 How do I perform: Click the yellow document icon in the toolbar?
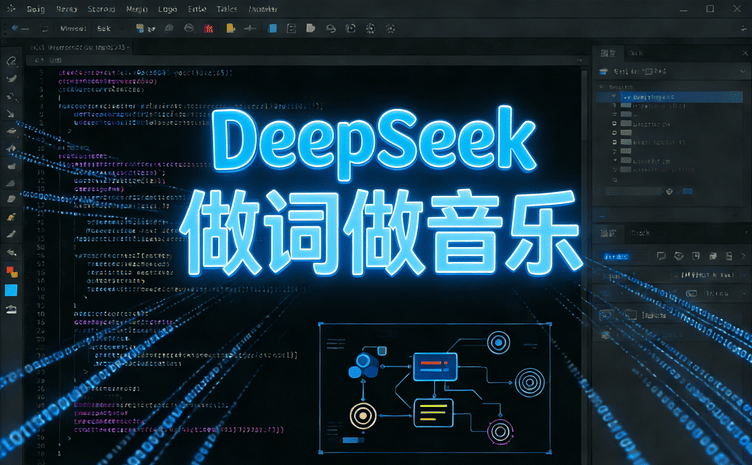(x=230, y=29)
